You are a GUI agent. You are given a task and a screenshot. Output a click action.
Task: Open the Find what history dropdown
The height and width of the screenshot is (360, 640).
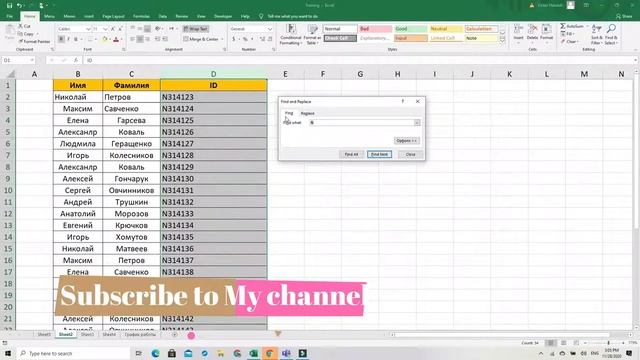point(417,122)
